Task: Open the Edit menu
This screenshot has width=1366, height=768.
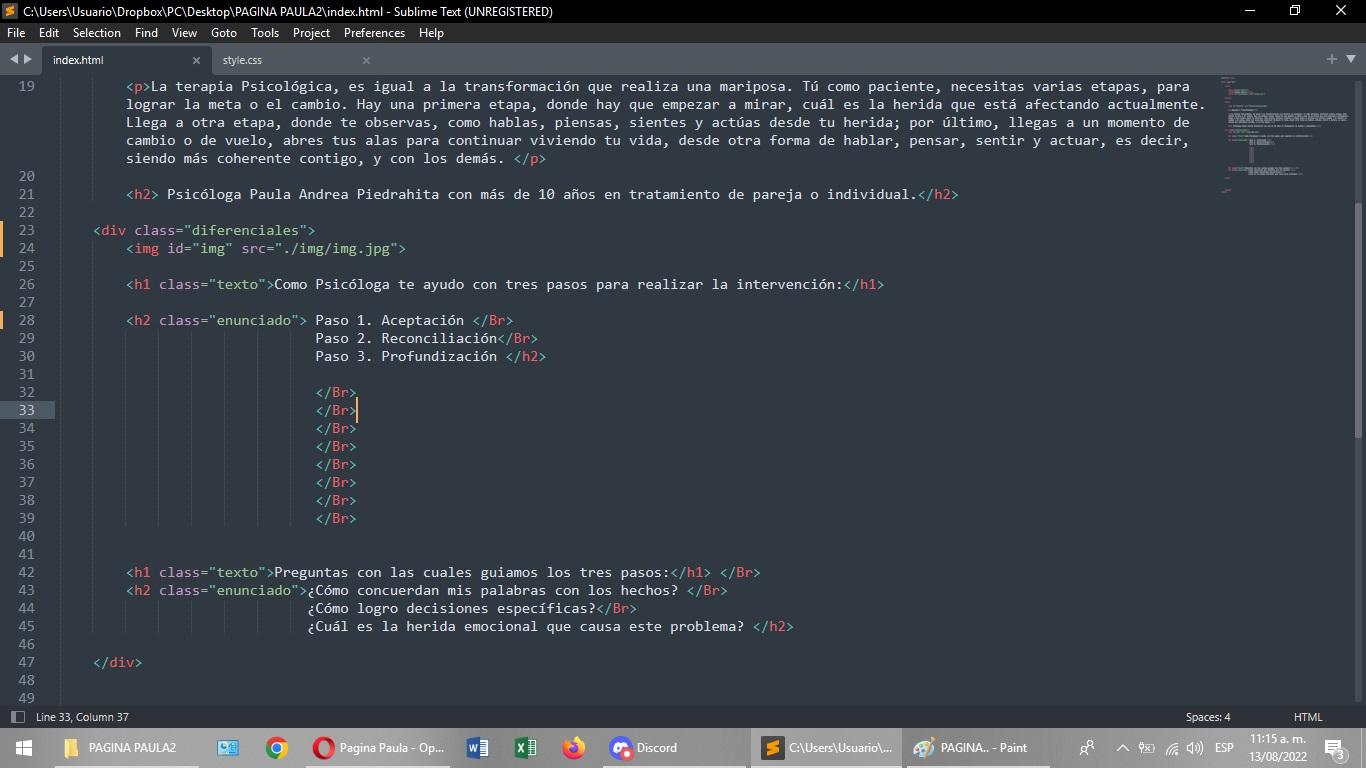Action: click(x=49, y=33)
